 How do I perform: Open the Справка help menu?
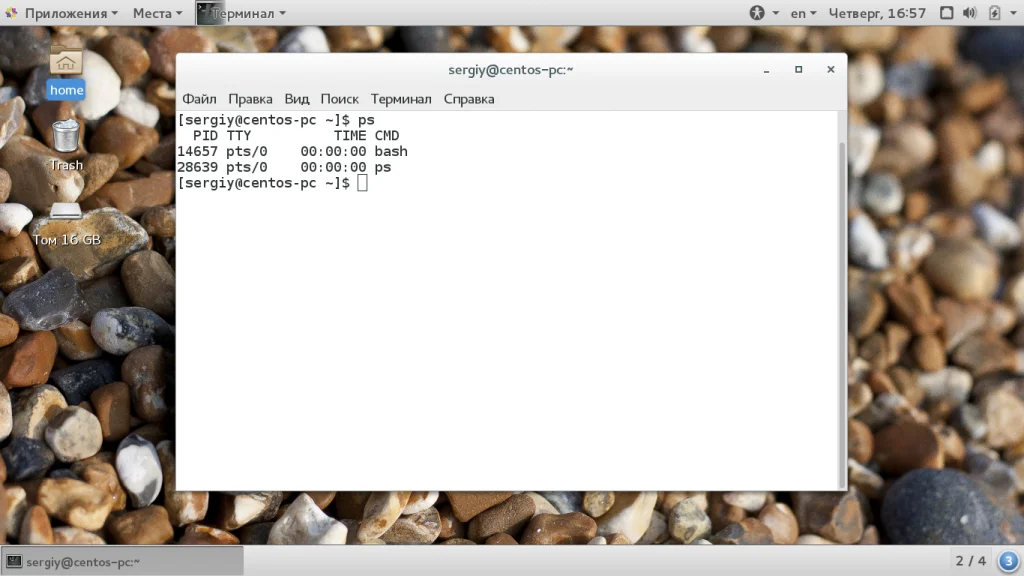click(x=469, y=99)
